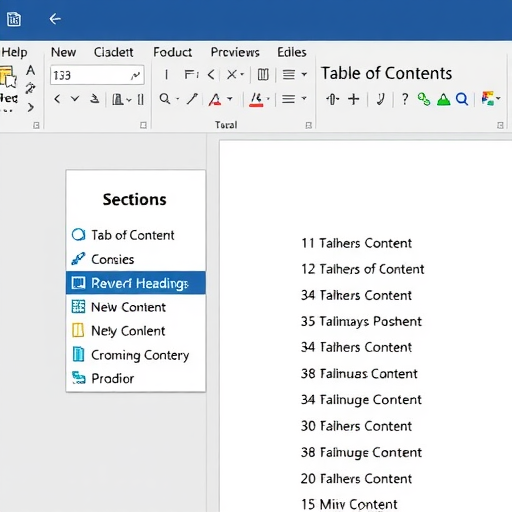This screenshot has height=512, width=512.
Task: Click the font size box showing 133
Action: [97, 75]
